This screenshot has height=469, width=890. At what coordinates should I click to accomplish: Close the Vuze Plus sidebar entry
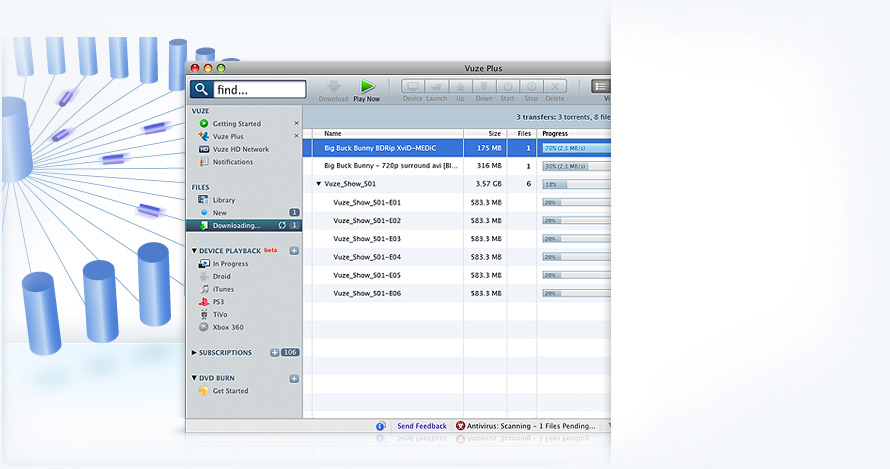(296, 136)
